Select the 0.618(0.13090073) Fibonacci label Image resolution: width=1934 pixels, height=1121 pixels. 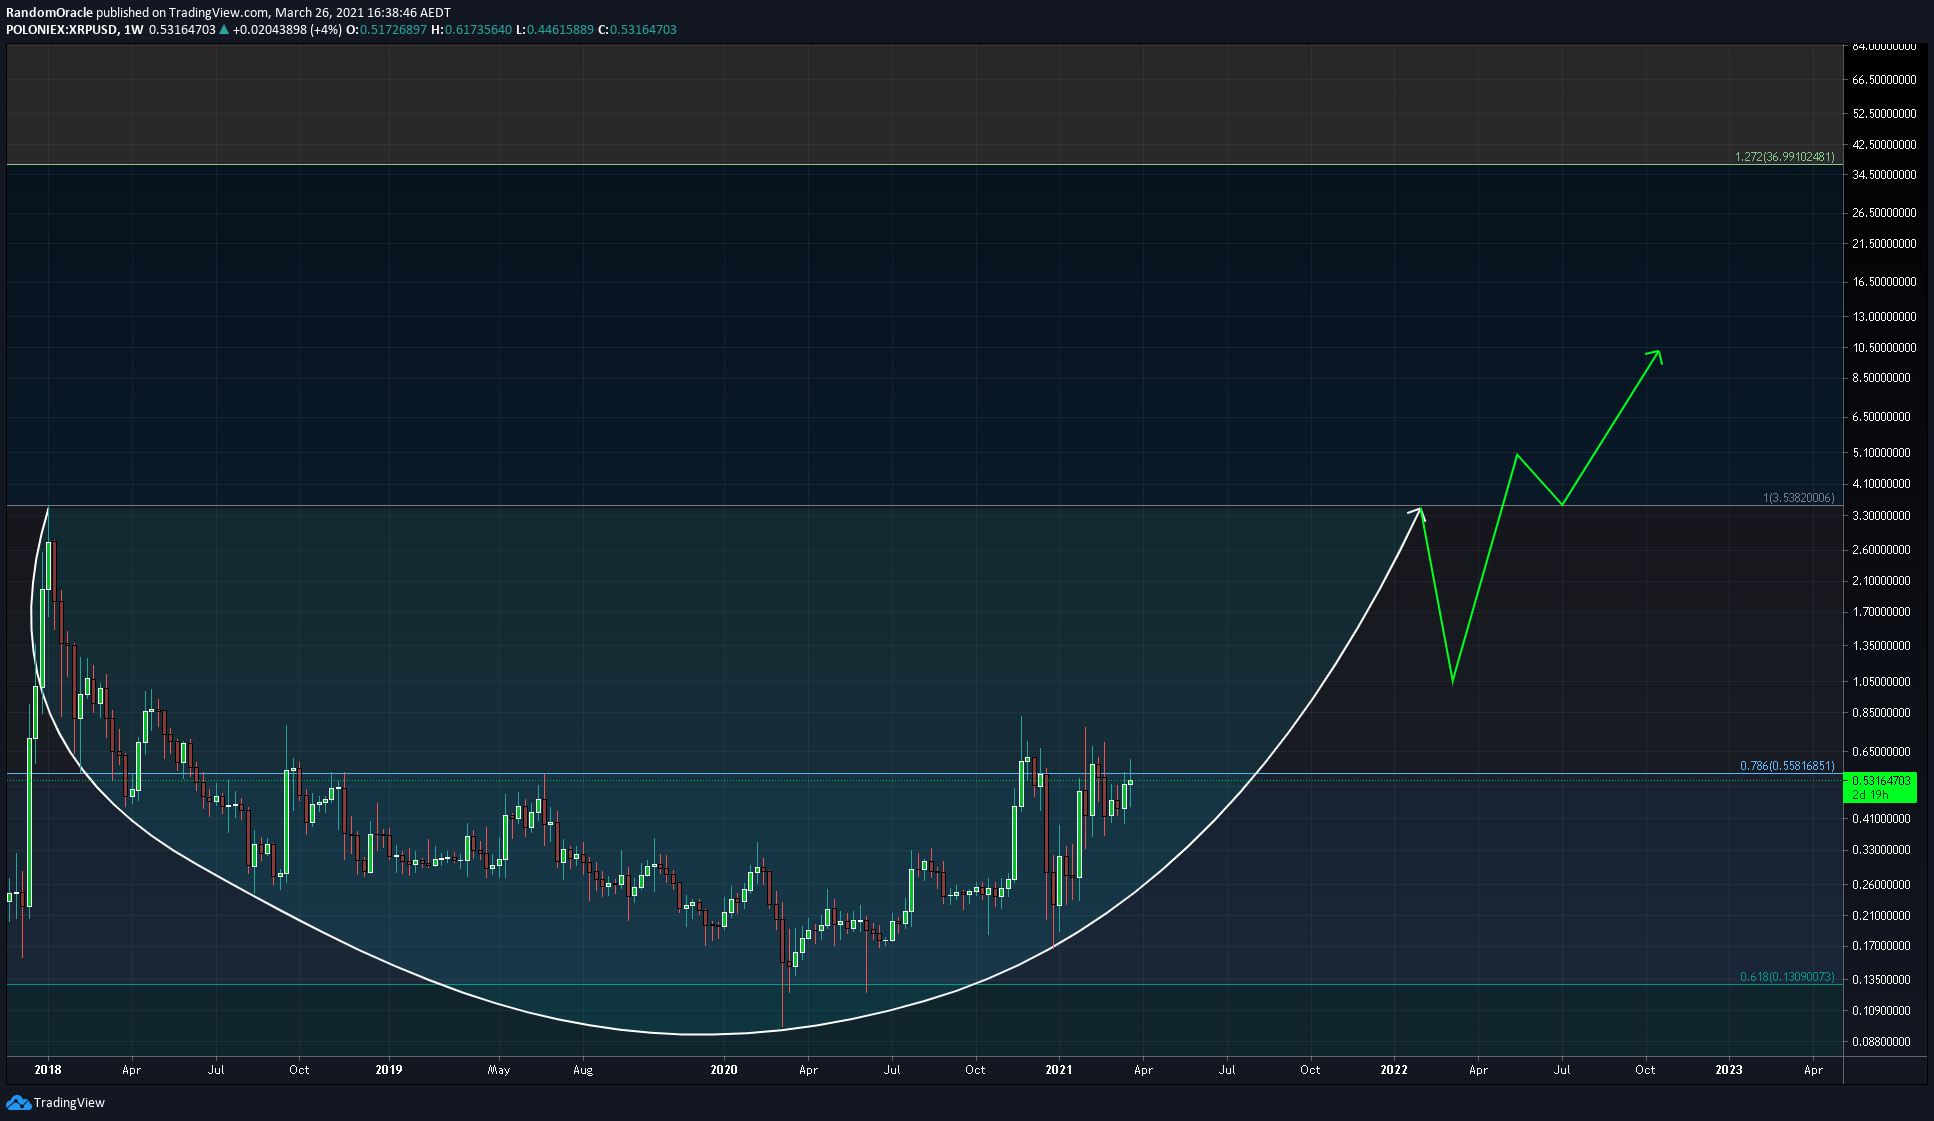point(1787,977)
